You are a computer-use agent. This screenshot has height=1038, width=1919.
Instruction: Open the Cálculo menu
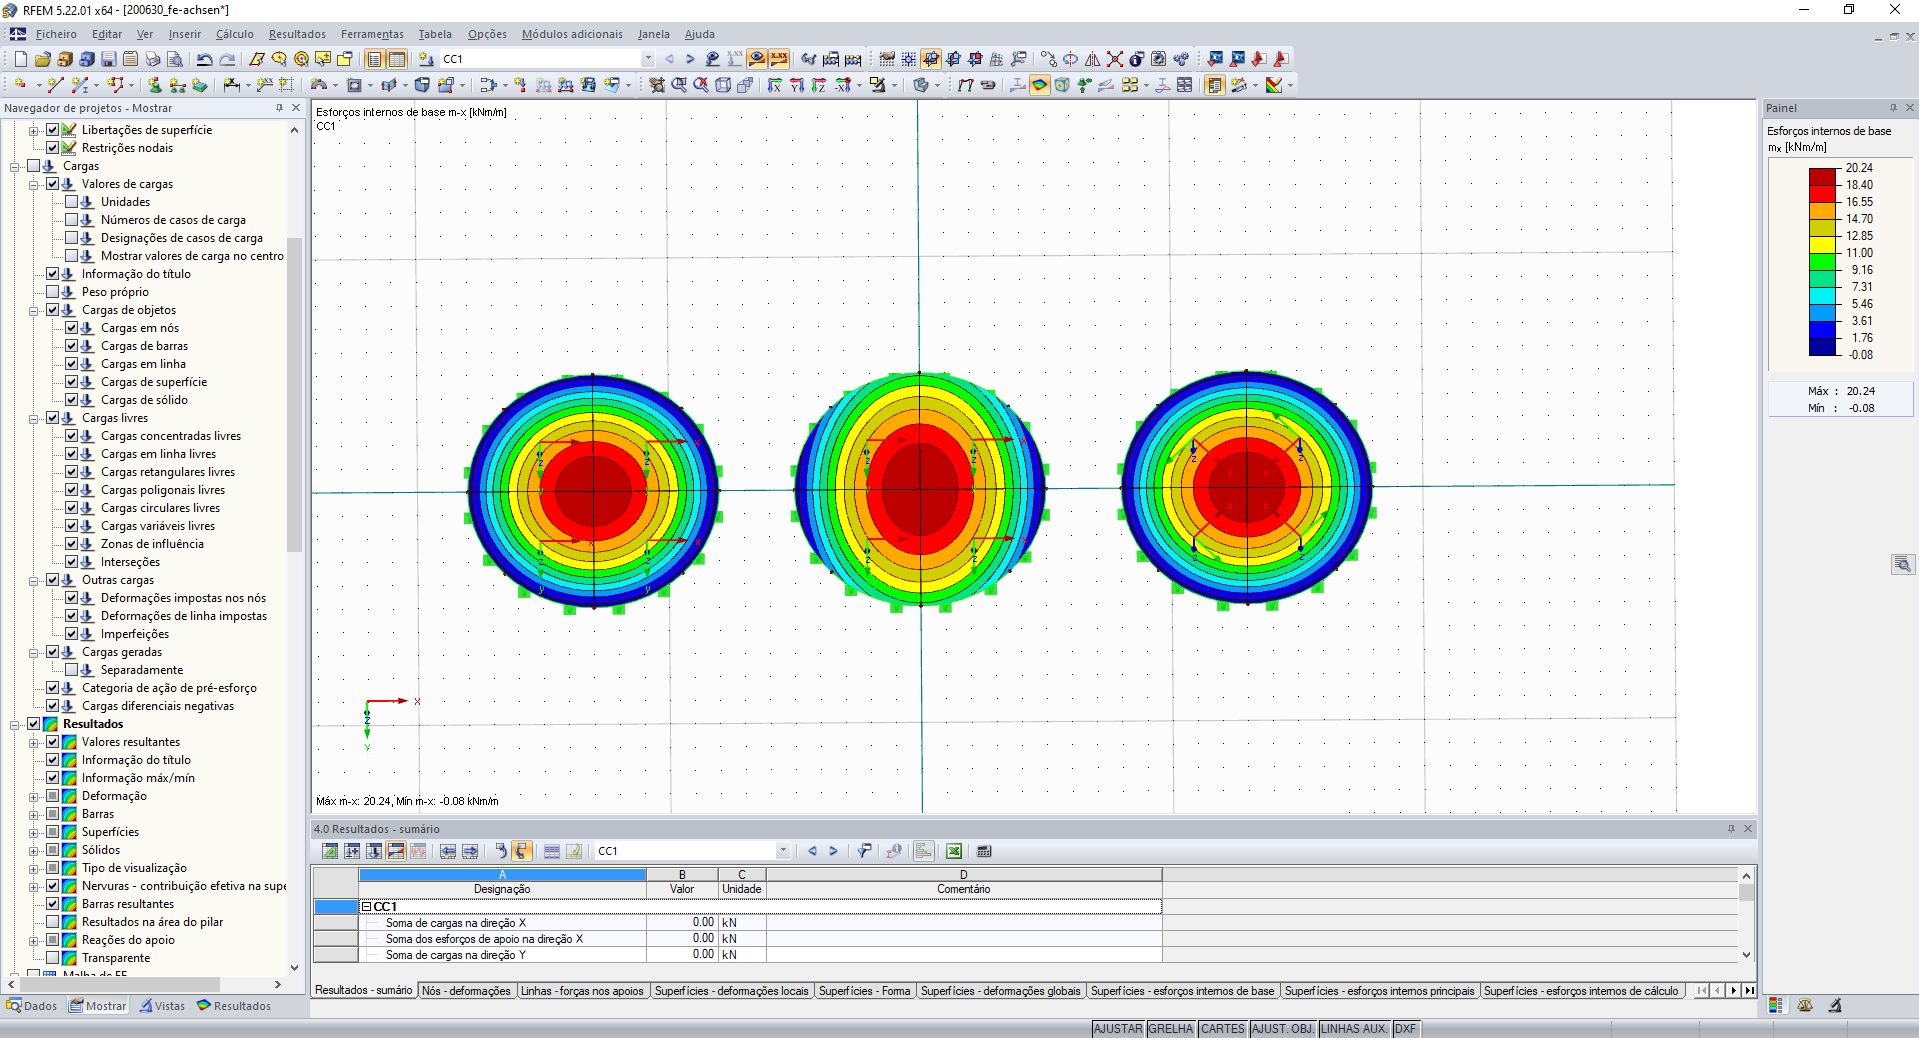[235, 34]
